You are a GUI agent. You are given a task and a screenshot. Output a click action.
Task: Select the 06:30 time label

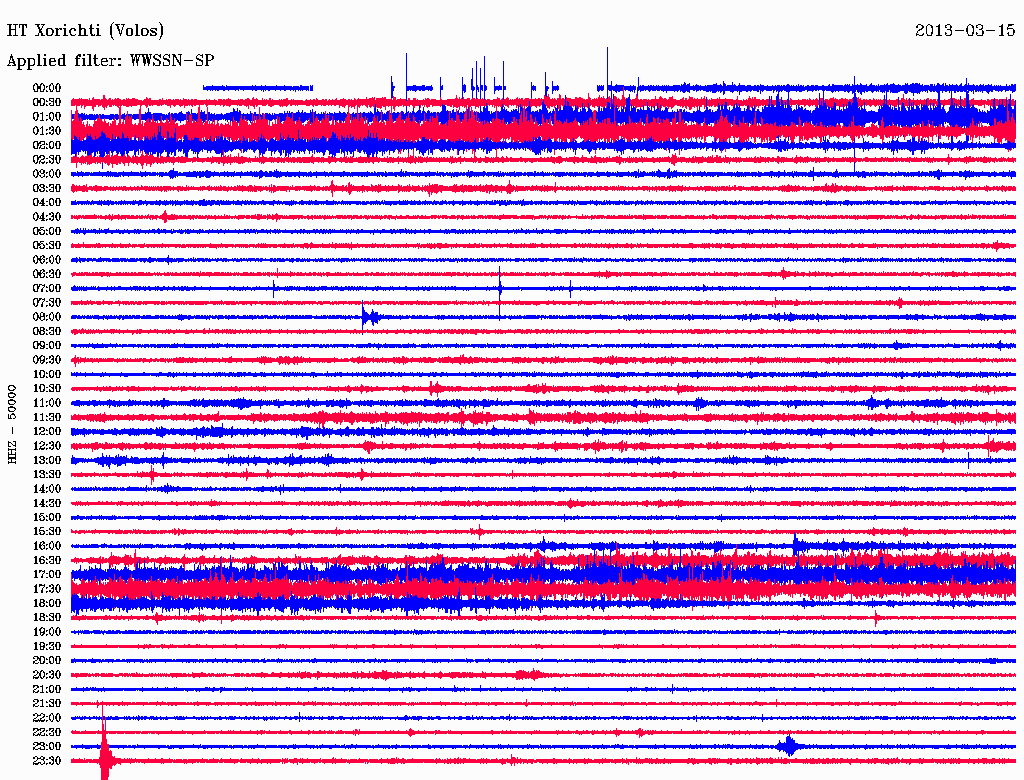point(47,274)
